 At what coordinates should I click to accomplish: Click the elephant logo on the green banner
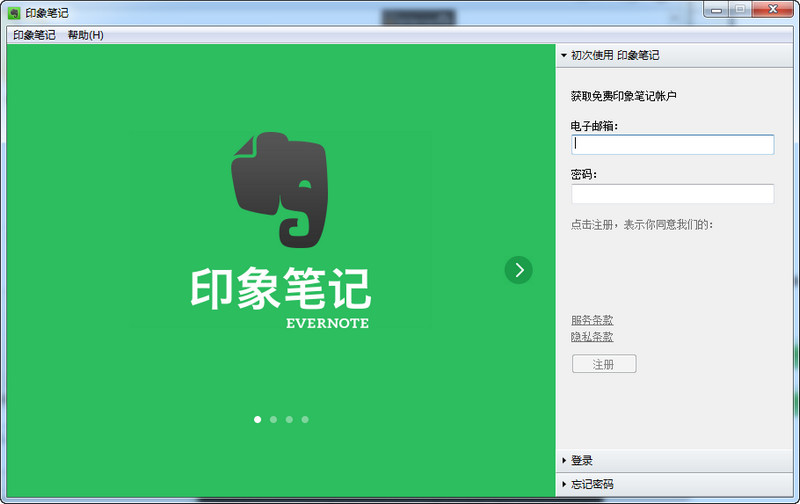click(280, 188)
